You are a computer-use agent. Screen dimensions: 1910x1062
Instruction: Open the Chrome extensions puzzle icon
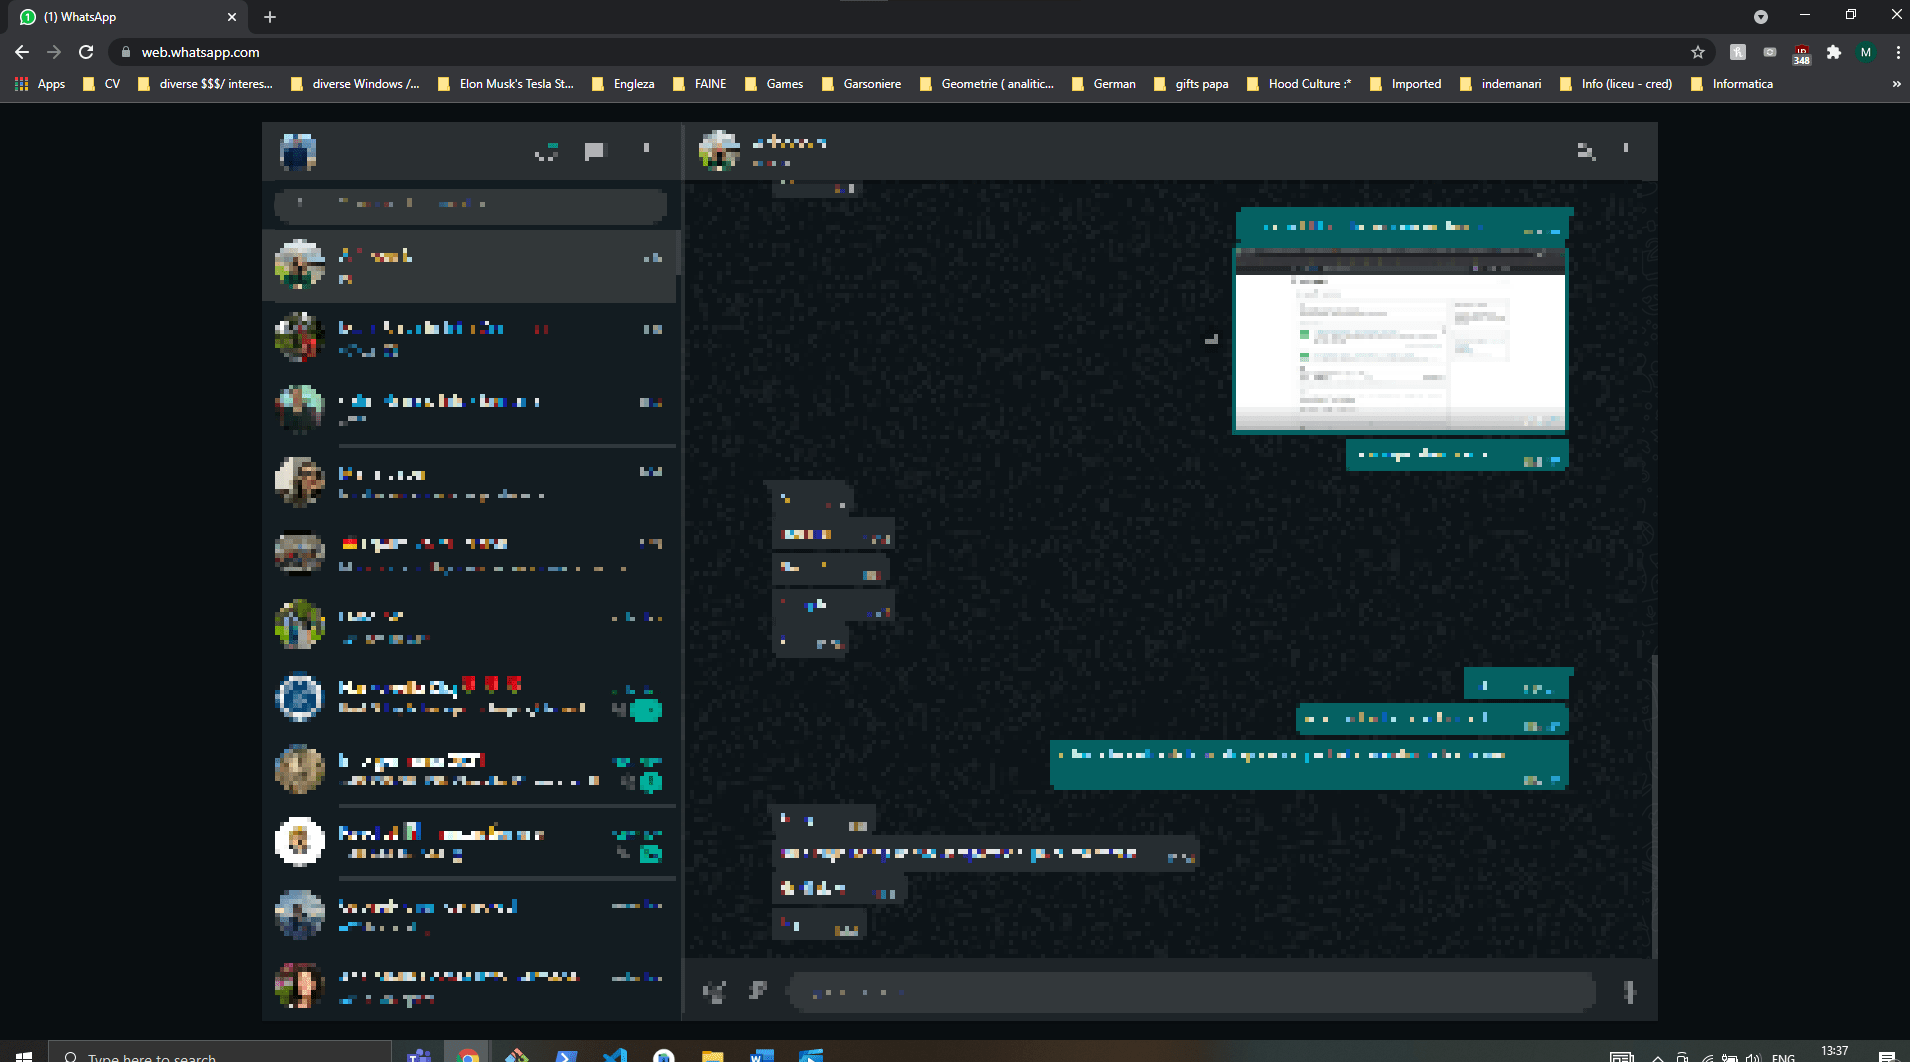coord(1835,52)
